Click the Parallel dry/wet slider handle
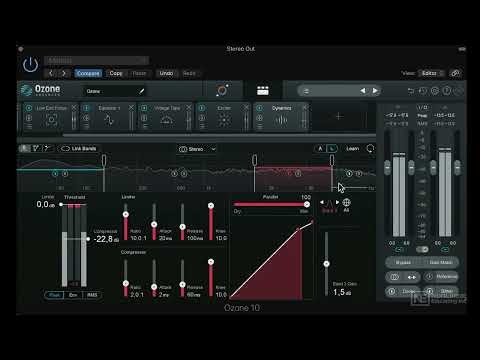This screenshot has height=360, width=480. (307, 204)
